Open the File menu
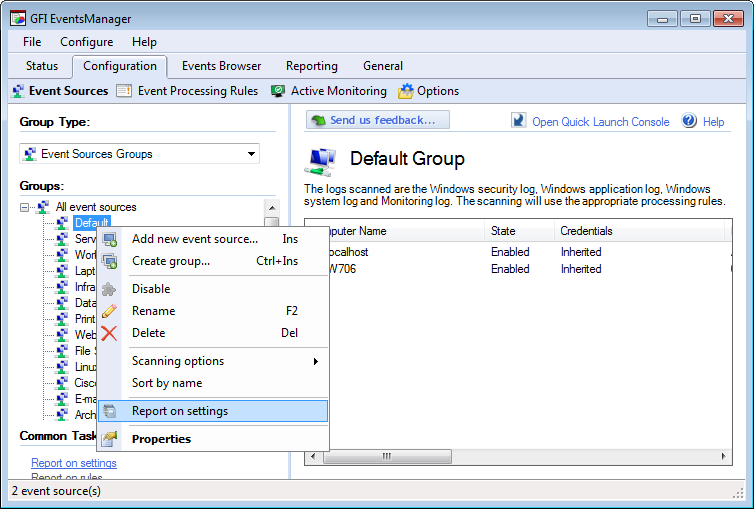This screenshot has height=509, width=754. [x=32, y=42]
